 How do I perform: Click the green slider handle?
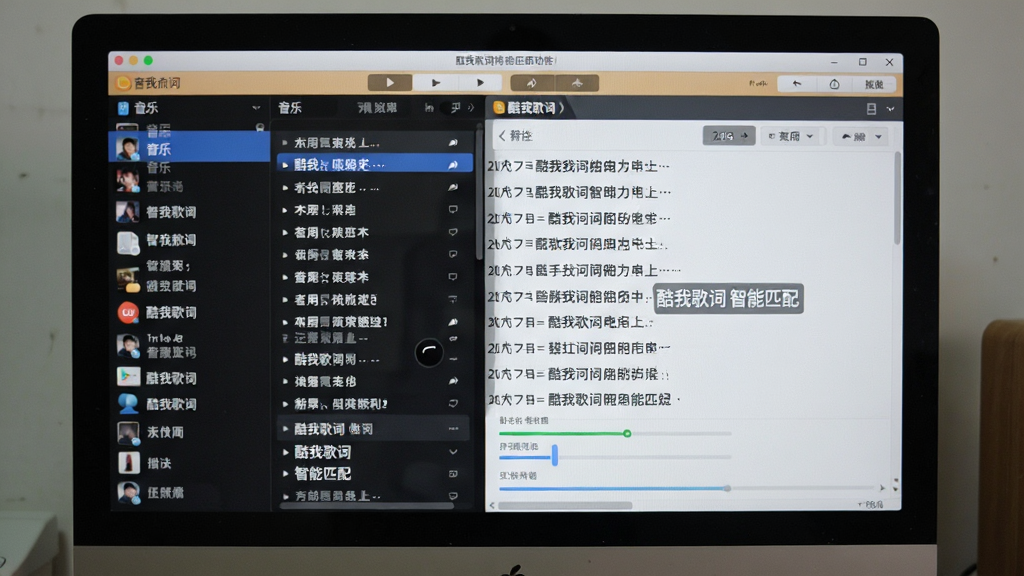627,434
